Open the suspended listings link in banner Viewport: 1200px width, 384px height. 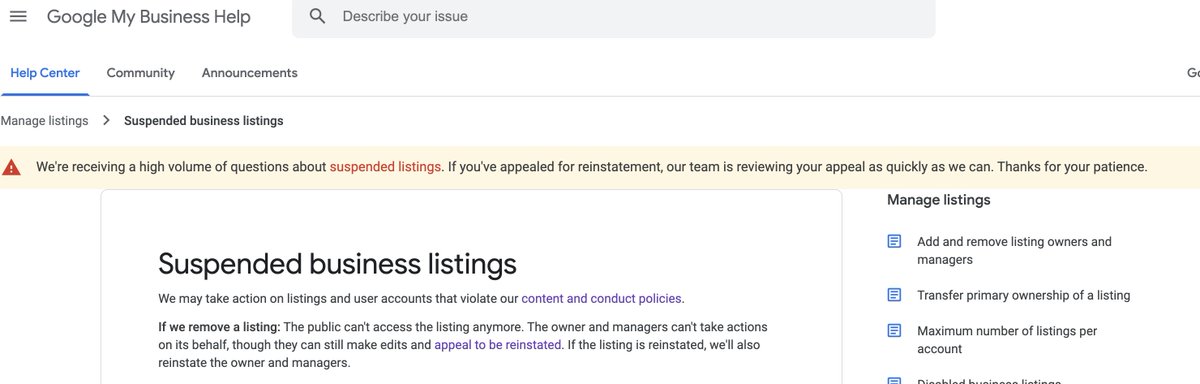385,167
